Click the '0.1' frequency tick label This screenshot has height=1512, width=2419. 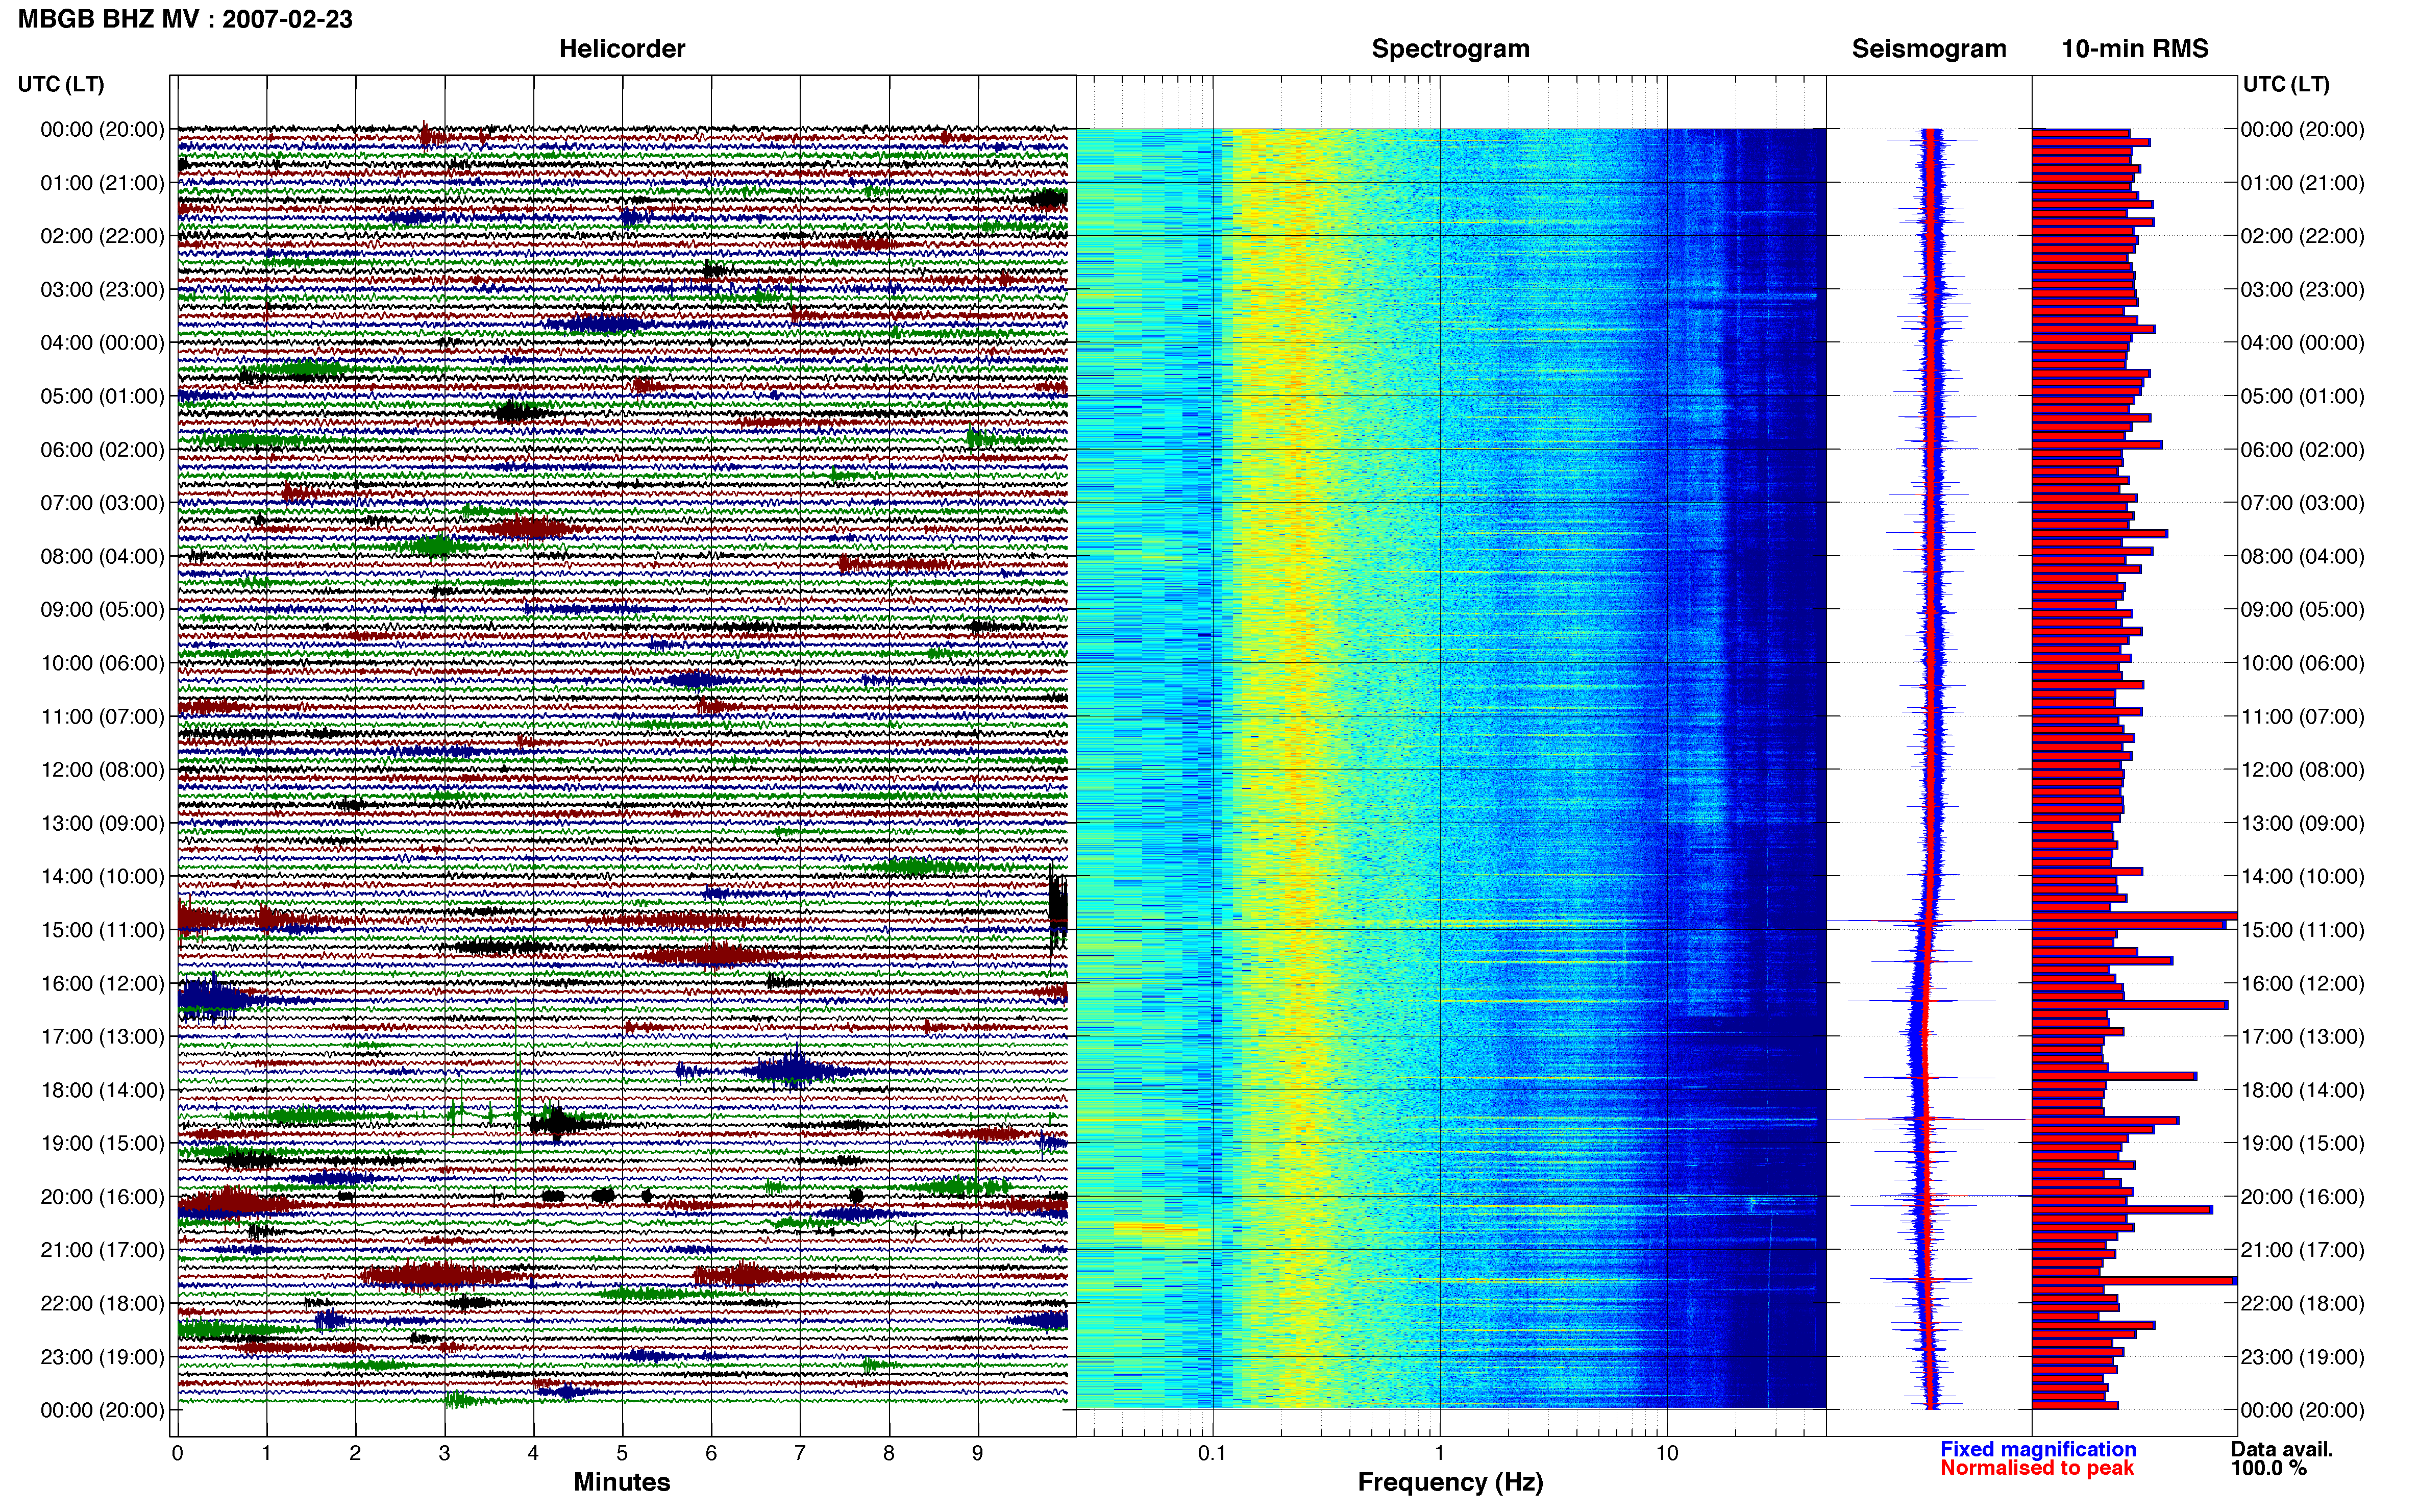[x=1212, y=1454]
